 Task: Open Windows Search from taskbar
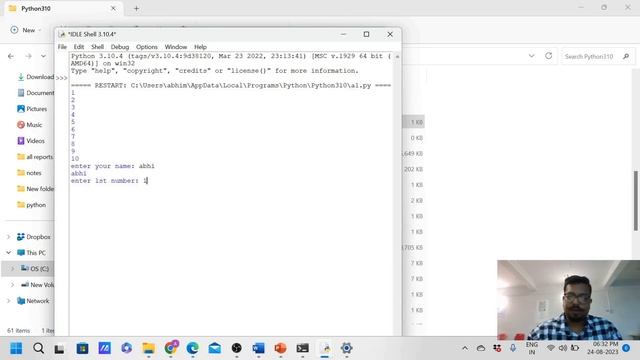[x=38, y=348]
